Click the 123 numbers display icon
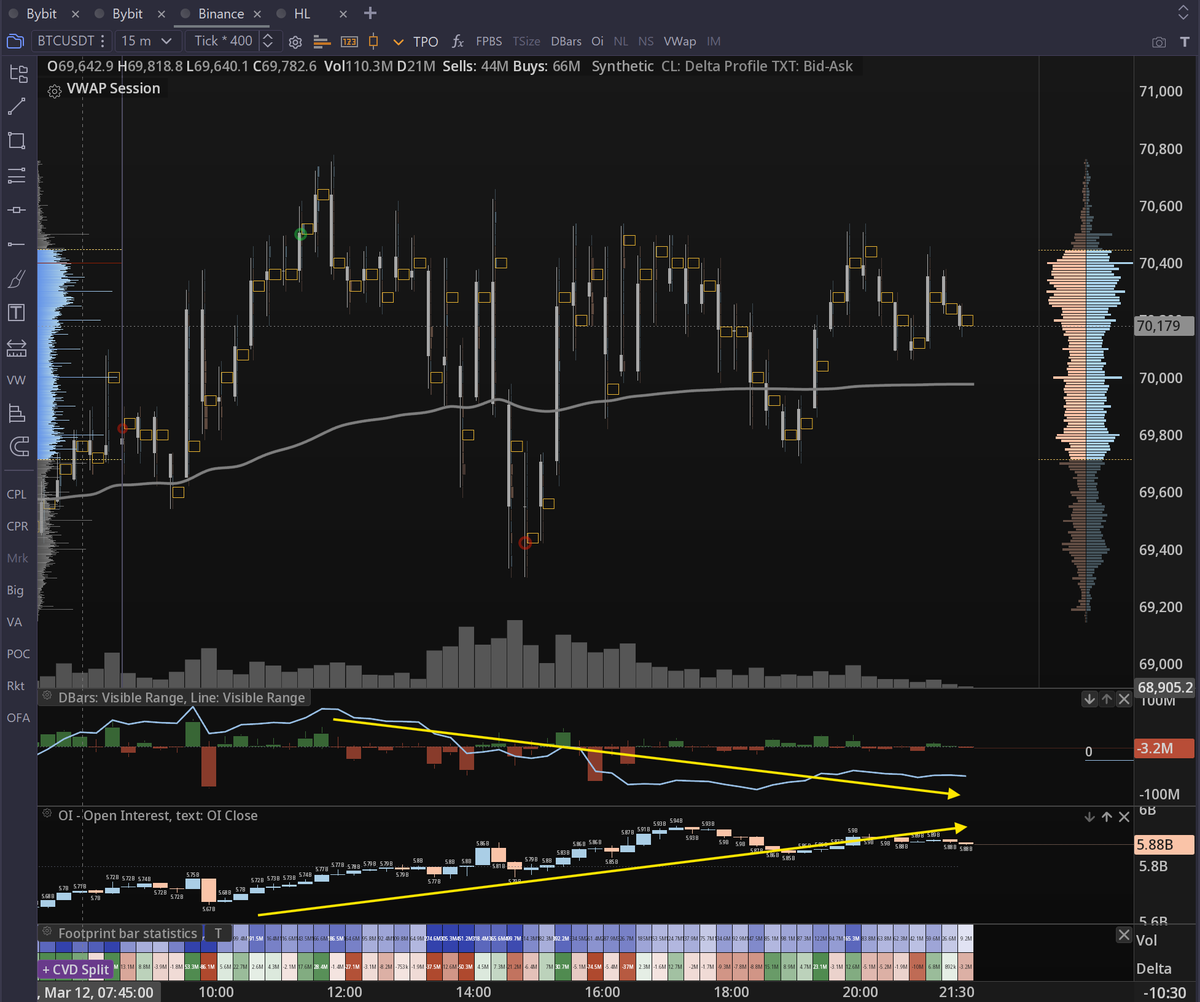Viewport: 1200px width, 1002px height. (x=349, y=42)
